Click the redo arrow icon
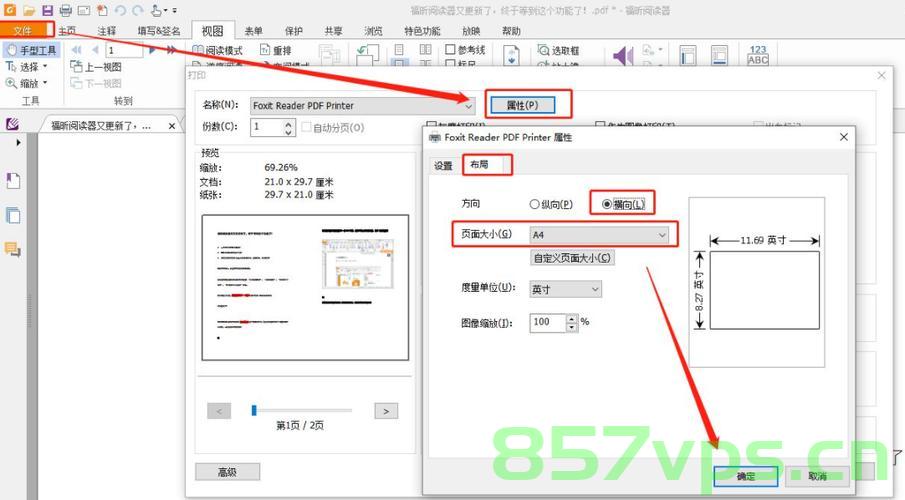Viewport: 905px width, 500px height. [x=137, y=10]
